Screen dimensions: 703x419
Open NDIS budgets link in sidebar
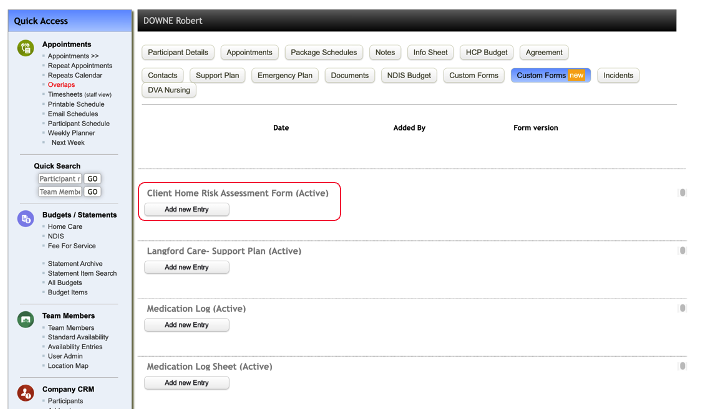pyautogui.click(x=56, y=236)
